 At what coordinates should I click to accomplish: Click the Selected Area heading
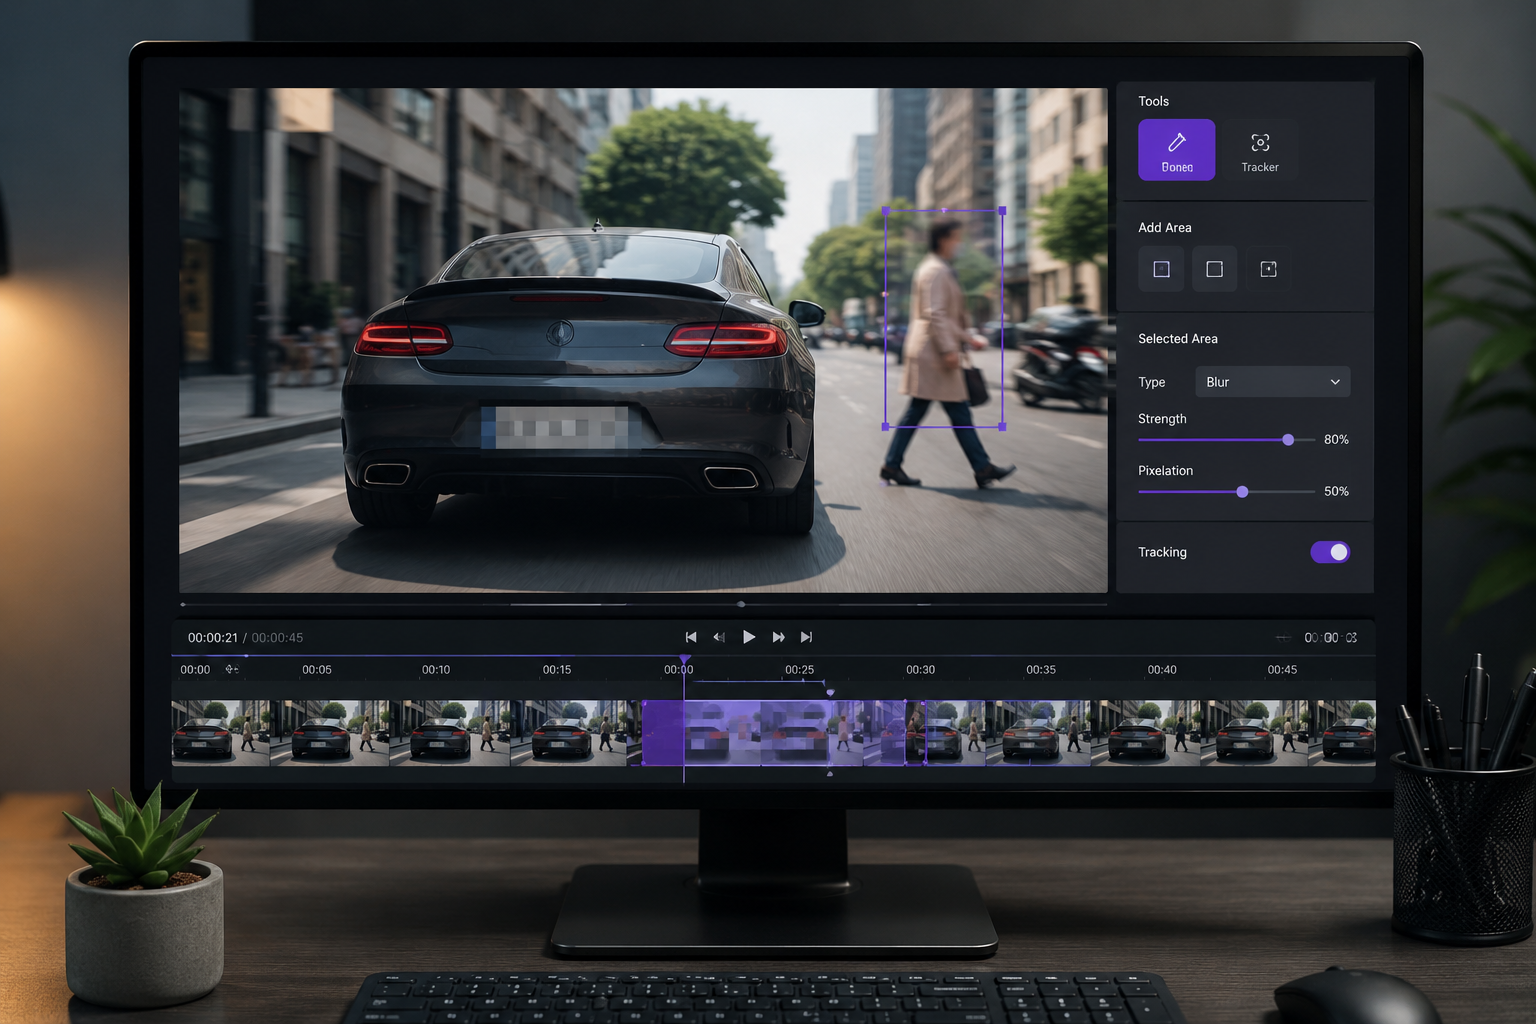(1178, 339)
